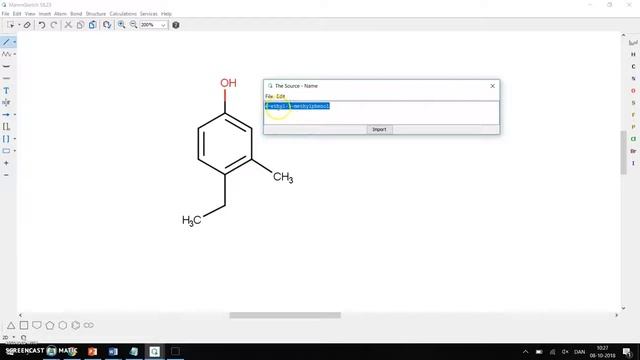This screenshot has height=360, width=640.
Task: Select the rectangle selection tool
Action: coord(10,25)
